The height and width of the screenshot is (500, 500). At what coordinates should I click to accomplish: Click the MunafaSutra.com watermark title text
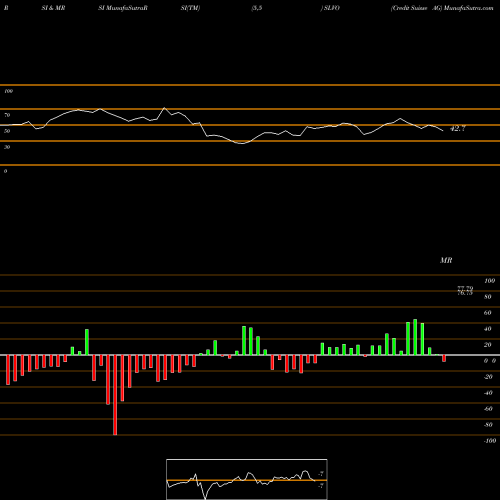(469, 8)
